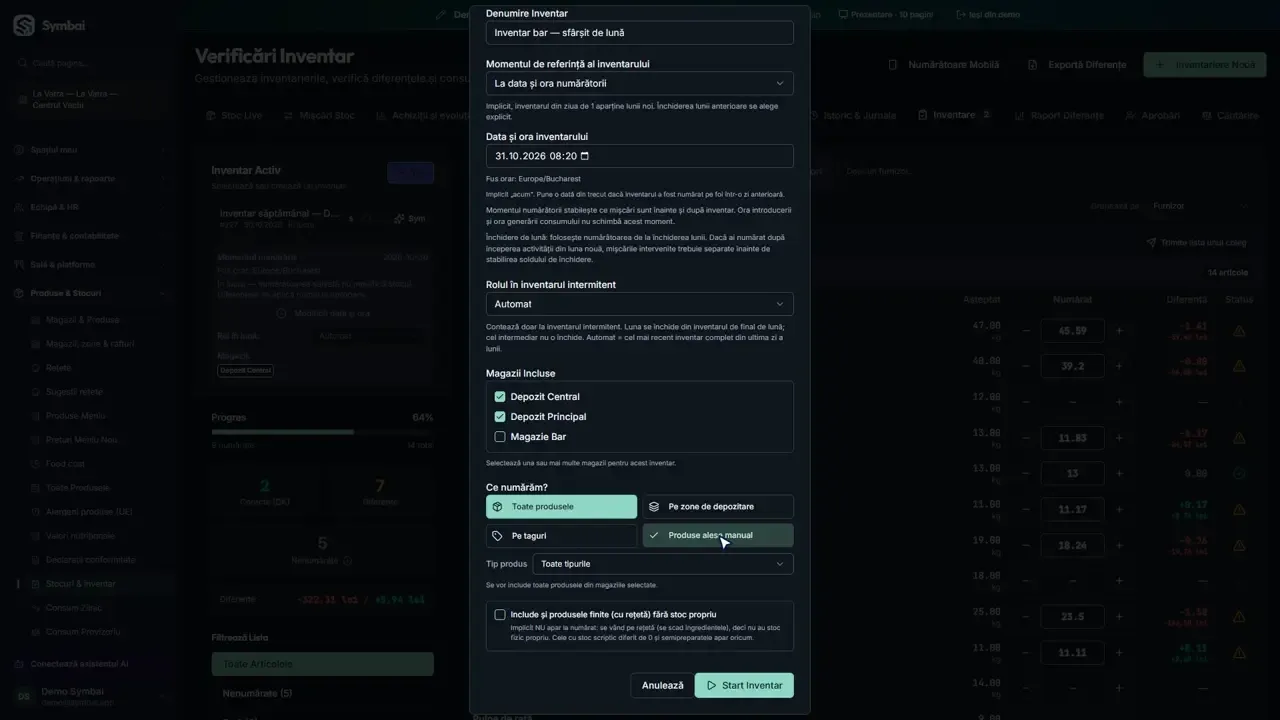
Task: Click the plus icon next to 45.59
Action: click(1119, 331)
